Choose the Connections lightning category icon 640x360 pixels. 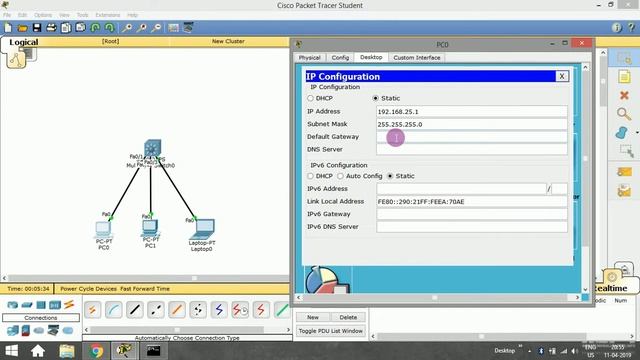coord(69,304)
